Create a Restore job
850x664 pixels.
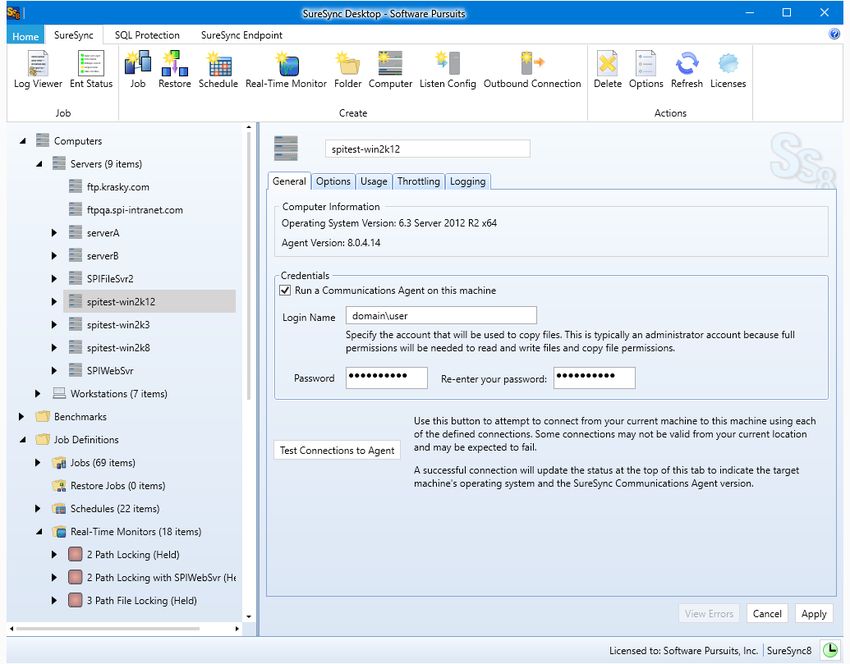(x=175, y=69)
